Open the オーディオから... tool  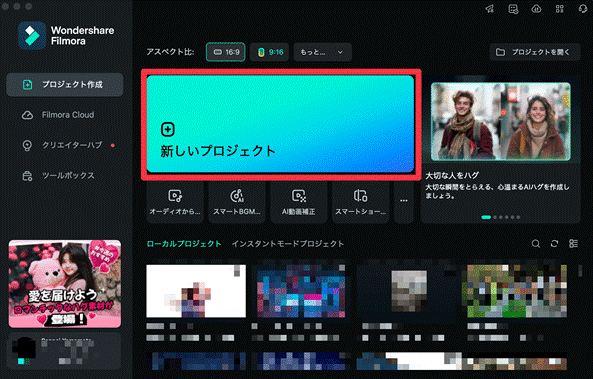[x=175, y=202]
